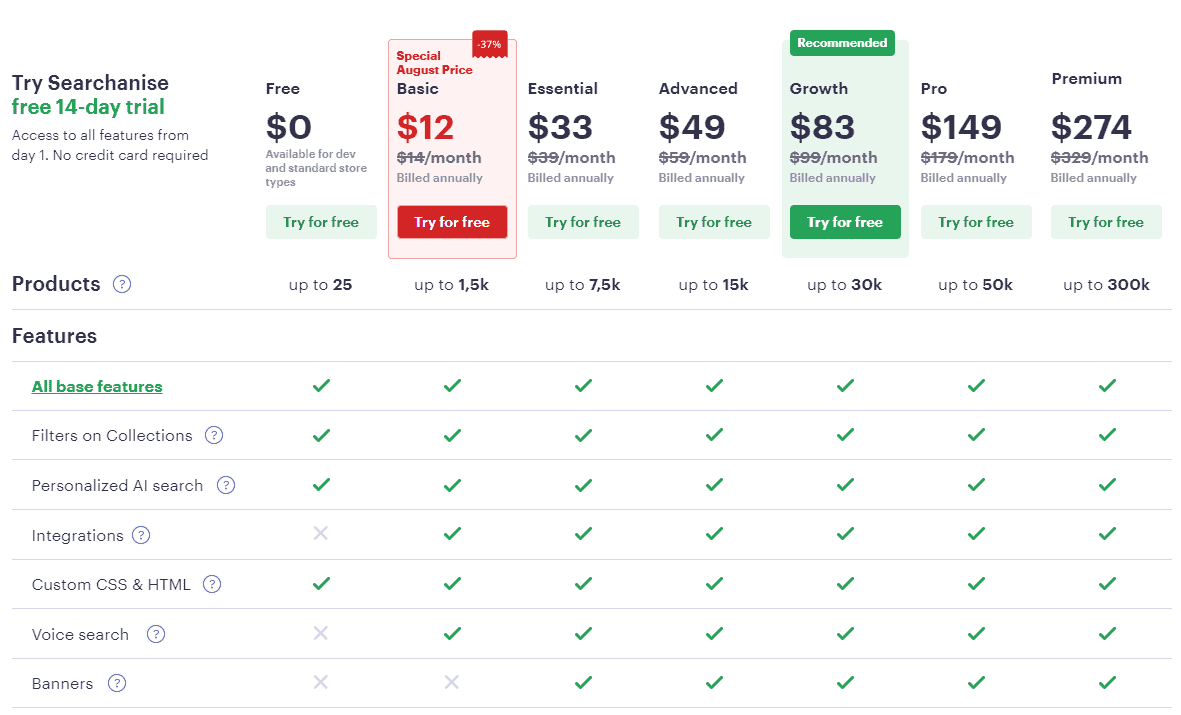1181x715 pixels.
Task: Open the All base features link
Action: (97, 387)
